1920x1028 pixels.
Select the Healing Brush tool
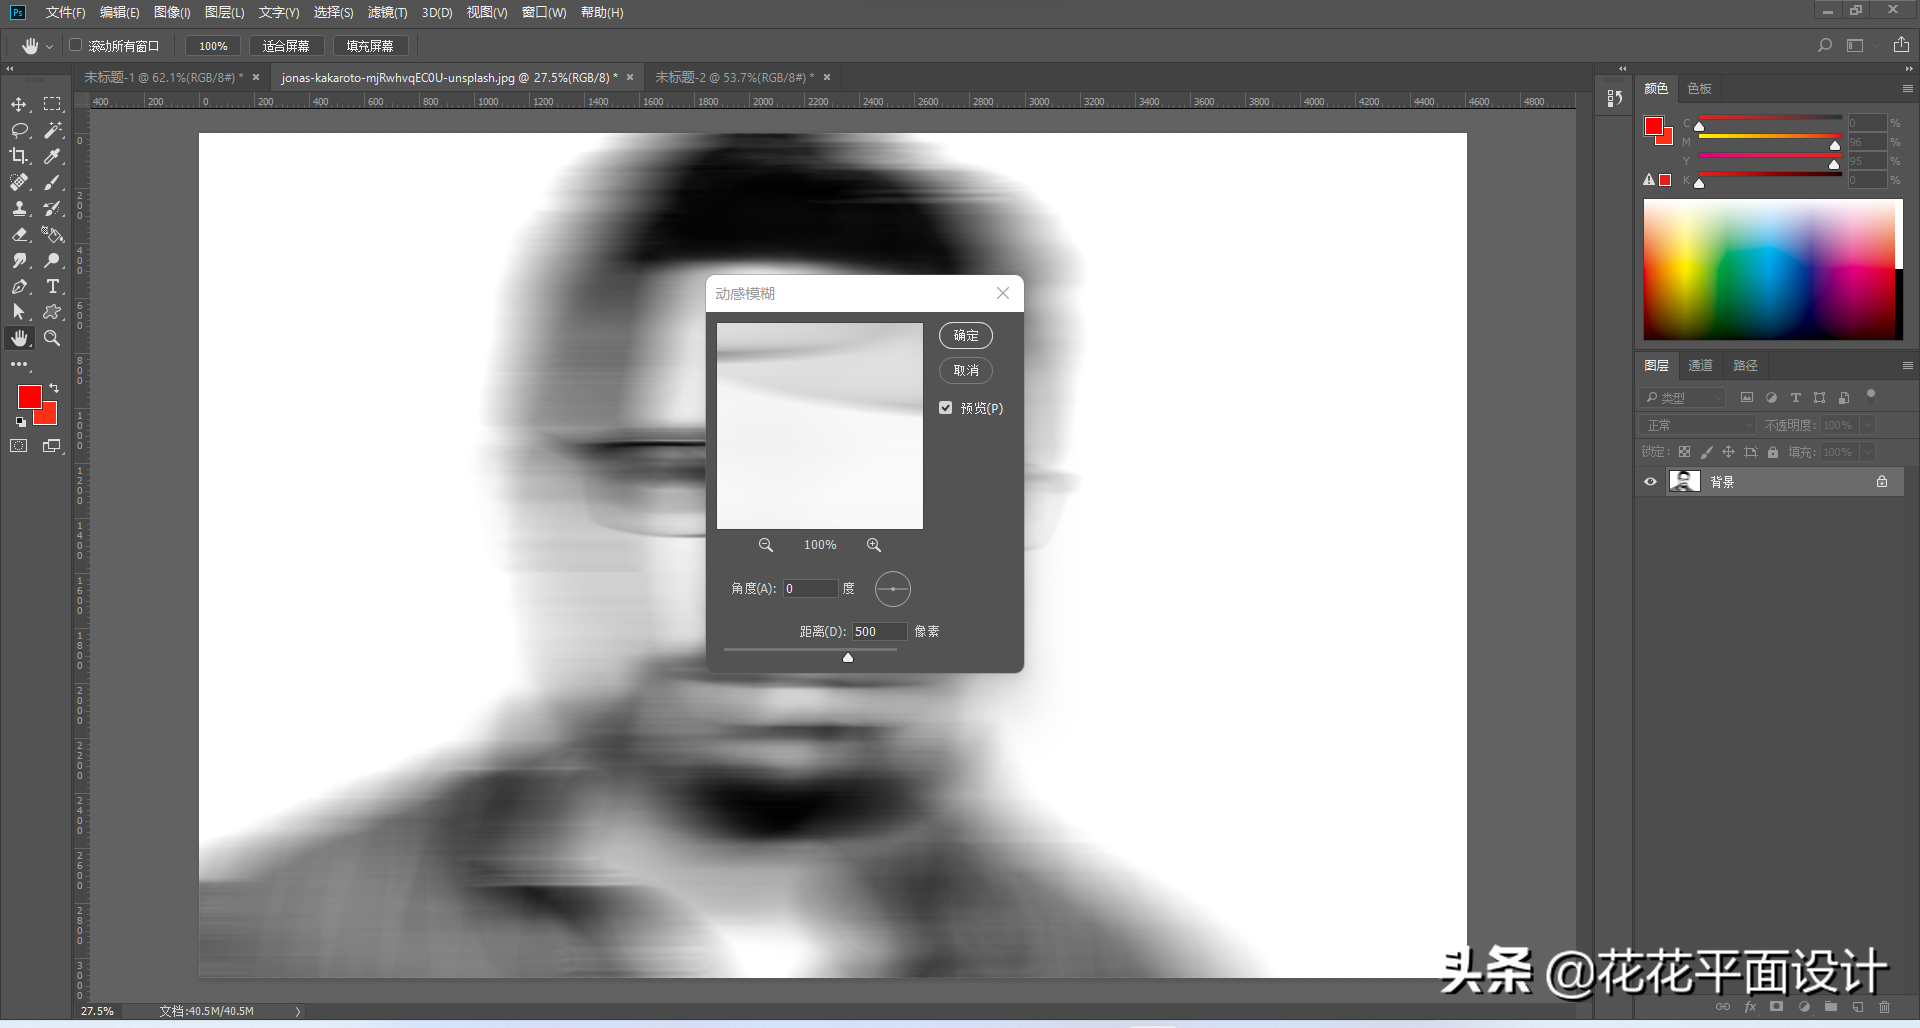tap(19, 182)
